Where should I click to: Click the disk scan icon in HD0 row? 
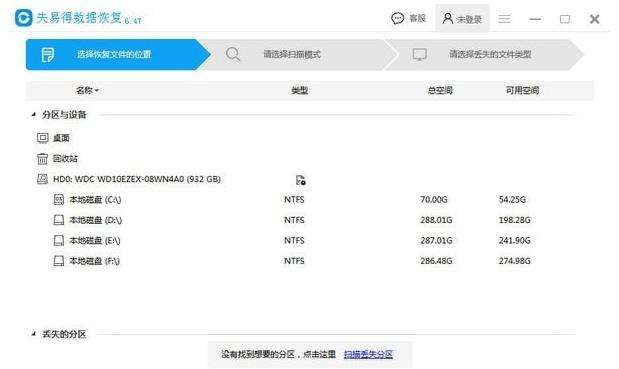[300, 180]
